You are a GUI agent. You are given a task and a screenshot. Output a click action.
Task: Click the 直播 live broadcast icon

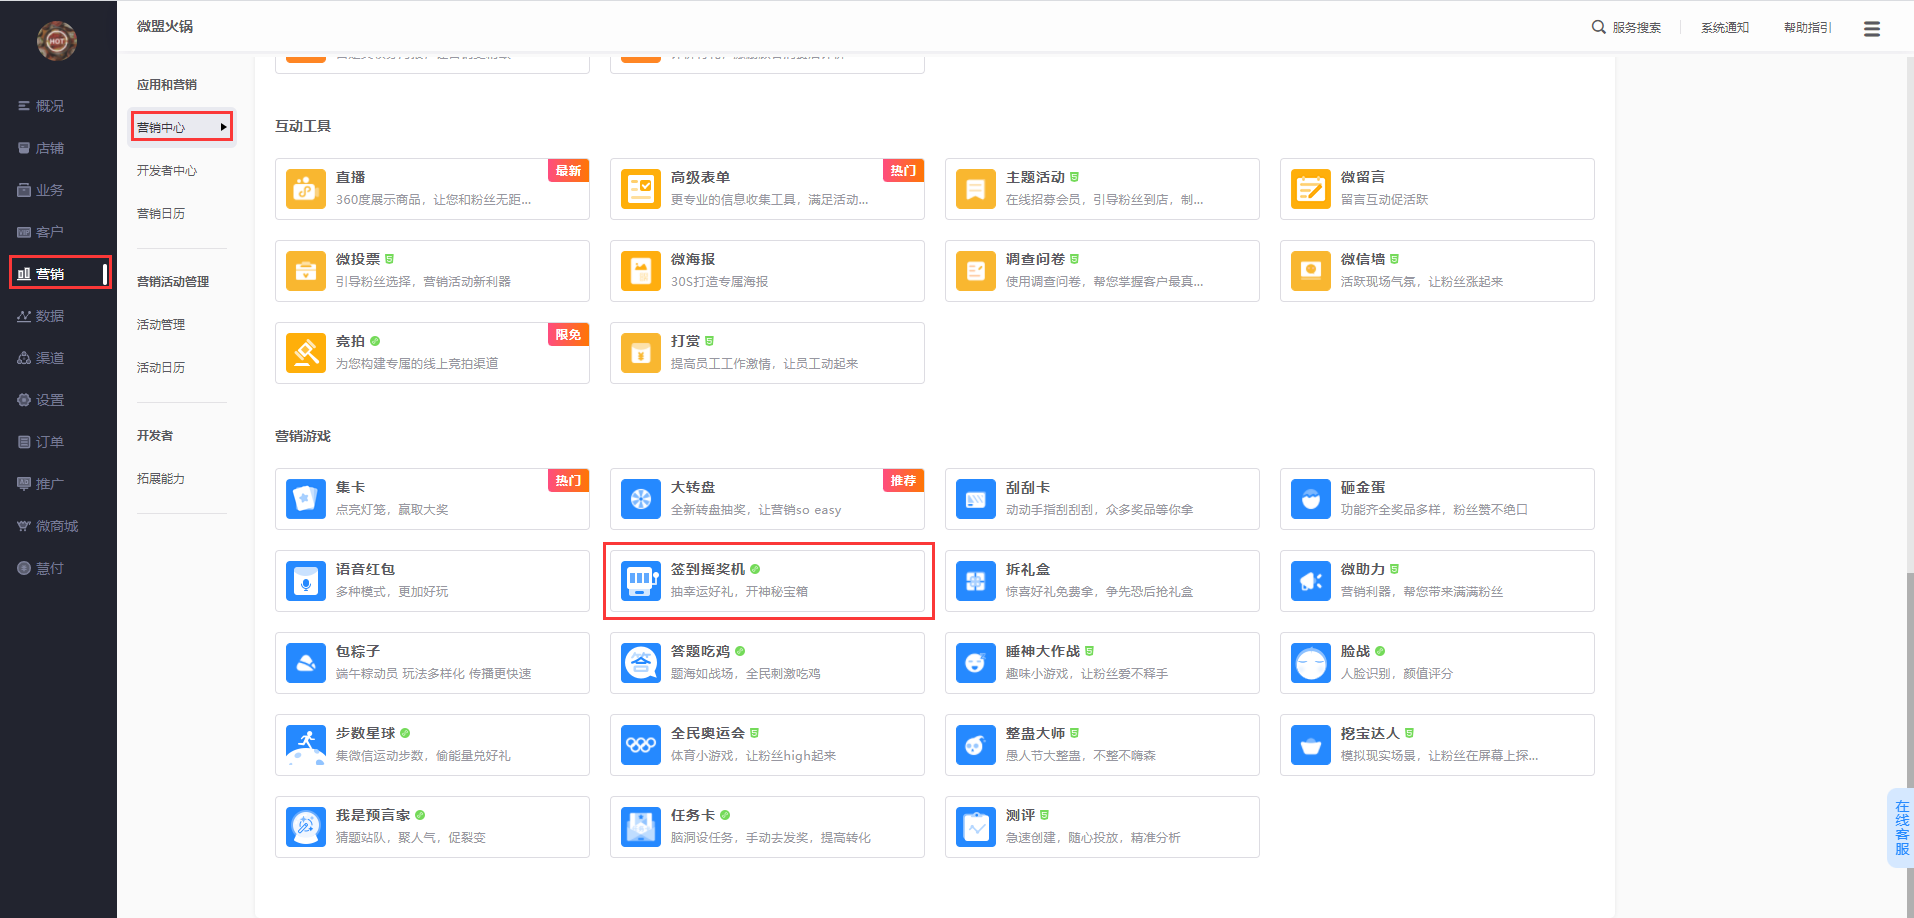(x=305, y=189)
